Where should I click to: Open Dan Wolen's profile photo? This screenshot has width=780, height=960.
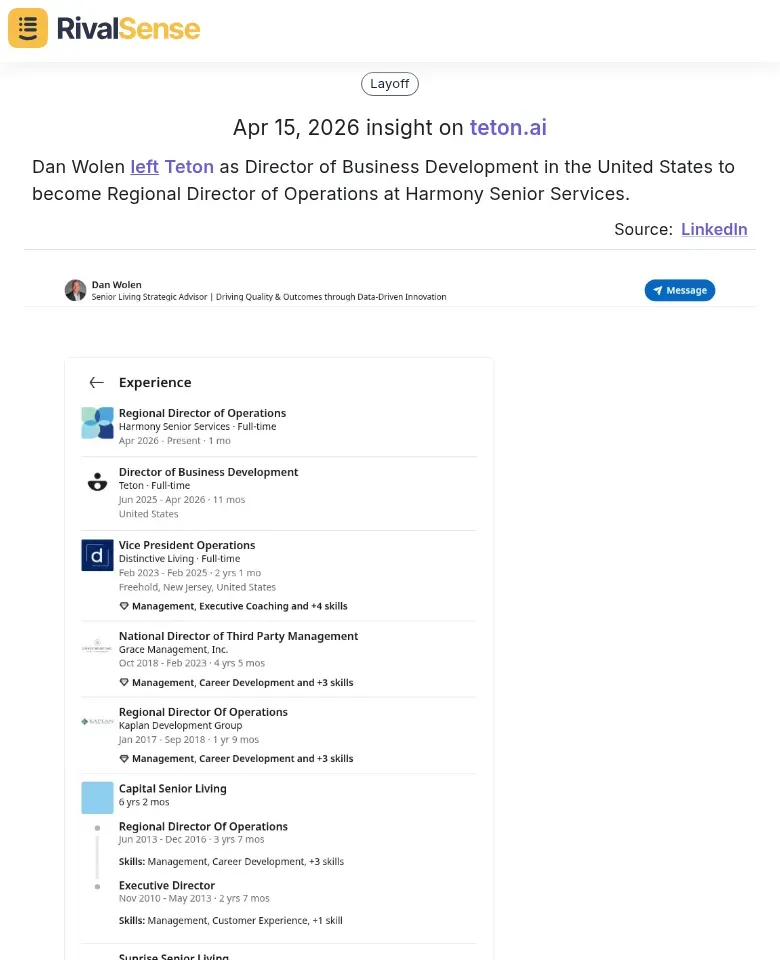tap(75, 290)
